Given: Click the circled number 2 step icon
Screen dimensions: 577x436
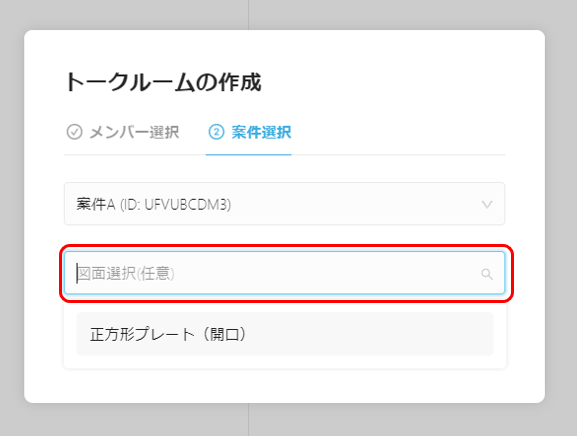Looking at the screenshot, I should [216, 132].
